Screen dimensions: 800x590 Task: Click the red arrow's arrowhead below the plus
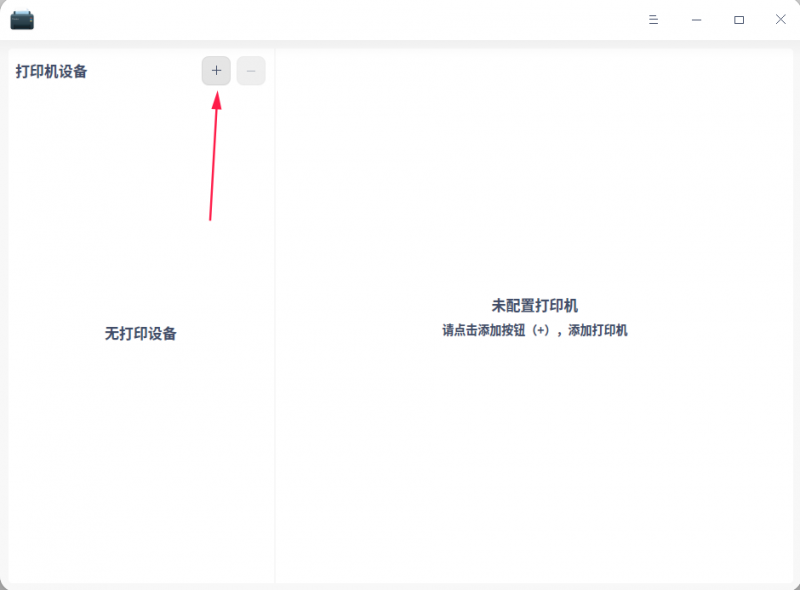(x=217, y=100)
